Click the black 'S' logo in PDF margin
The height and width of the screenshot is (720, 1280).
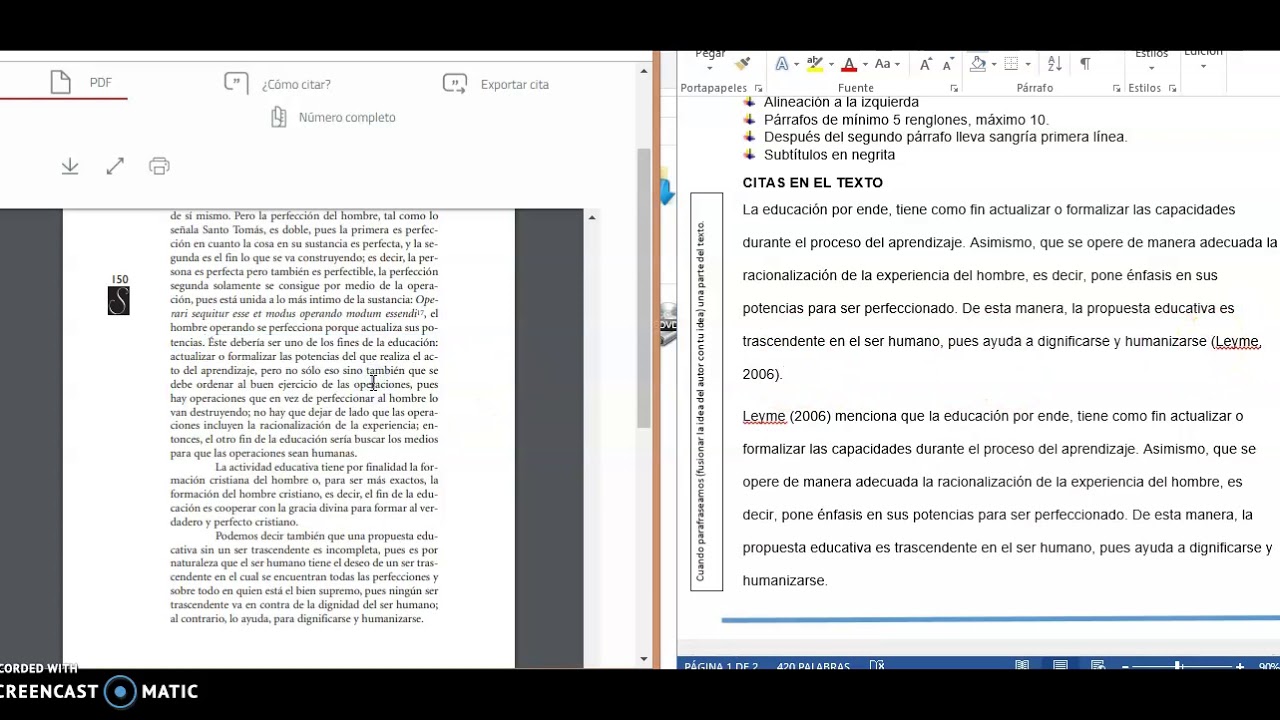click(x=119, y=301)
